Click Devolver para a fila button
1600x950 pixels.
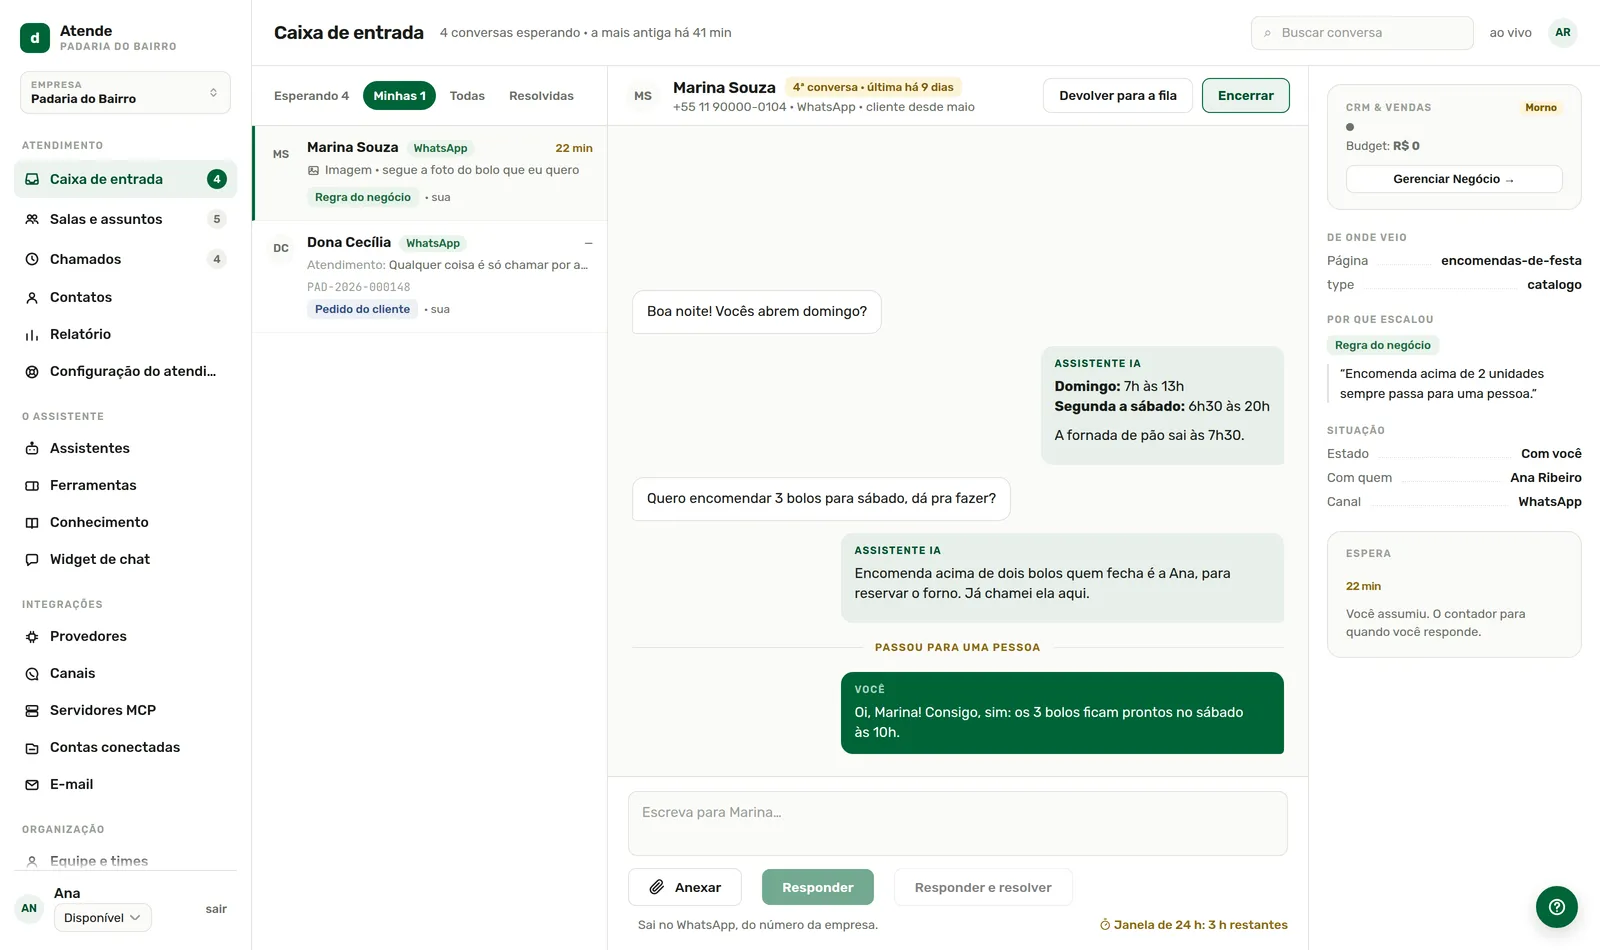1118,96
